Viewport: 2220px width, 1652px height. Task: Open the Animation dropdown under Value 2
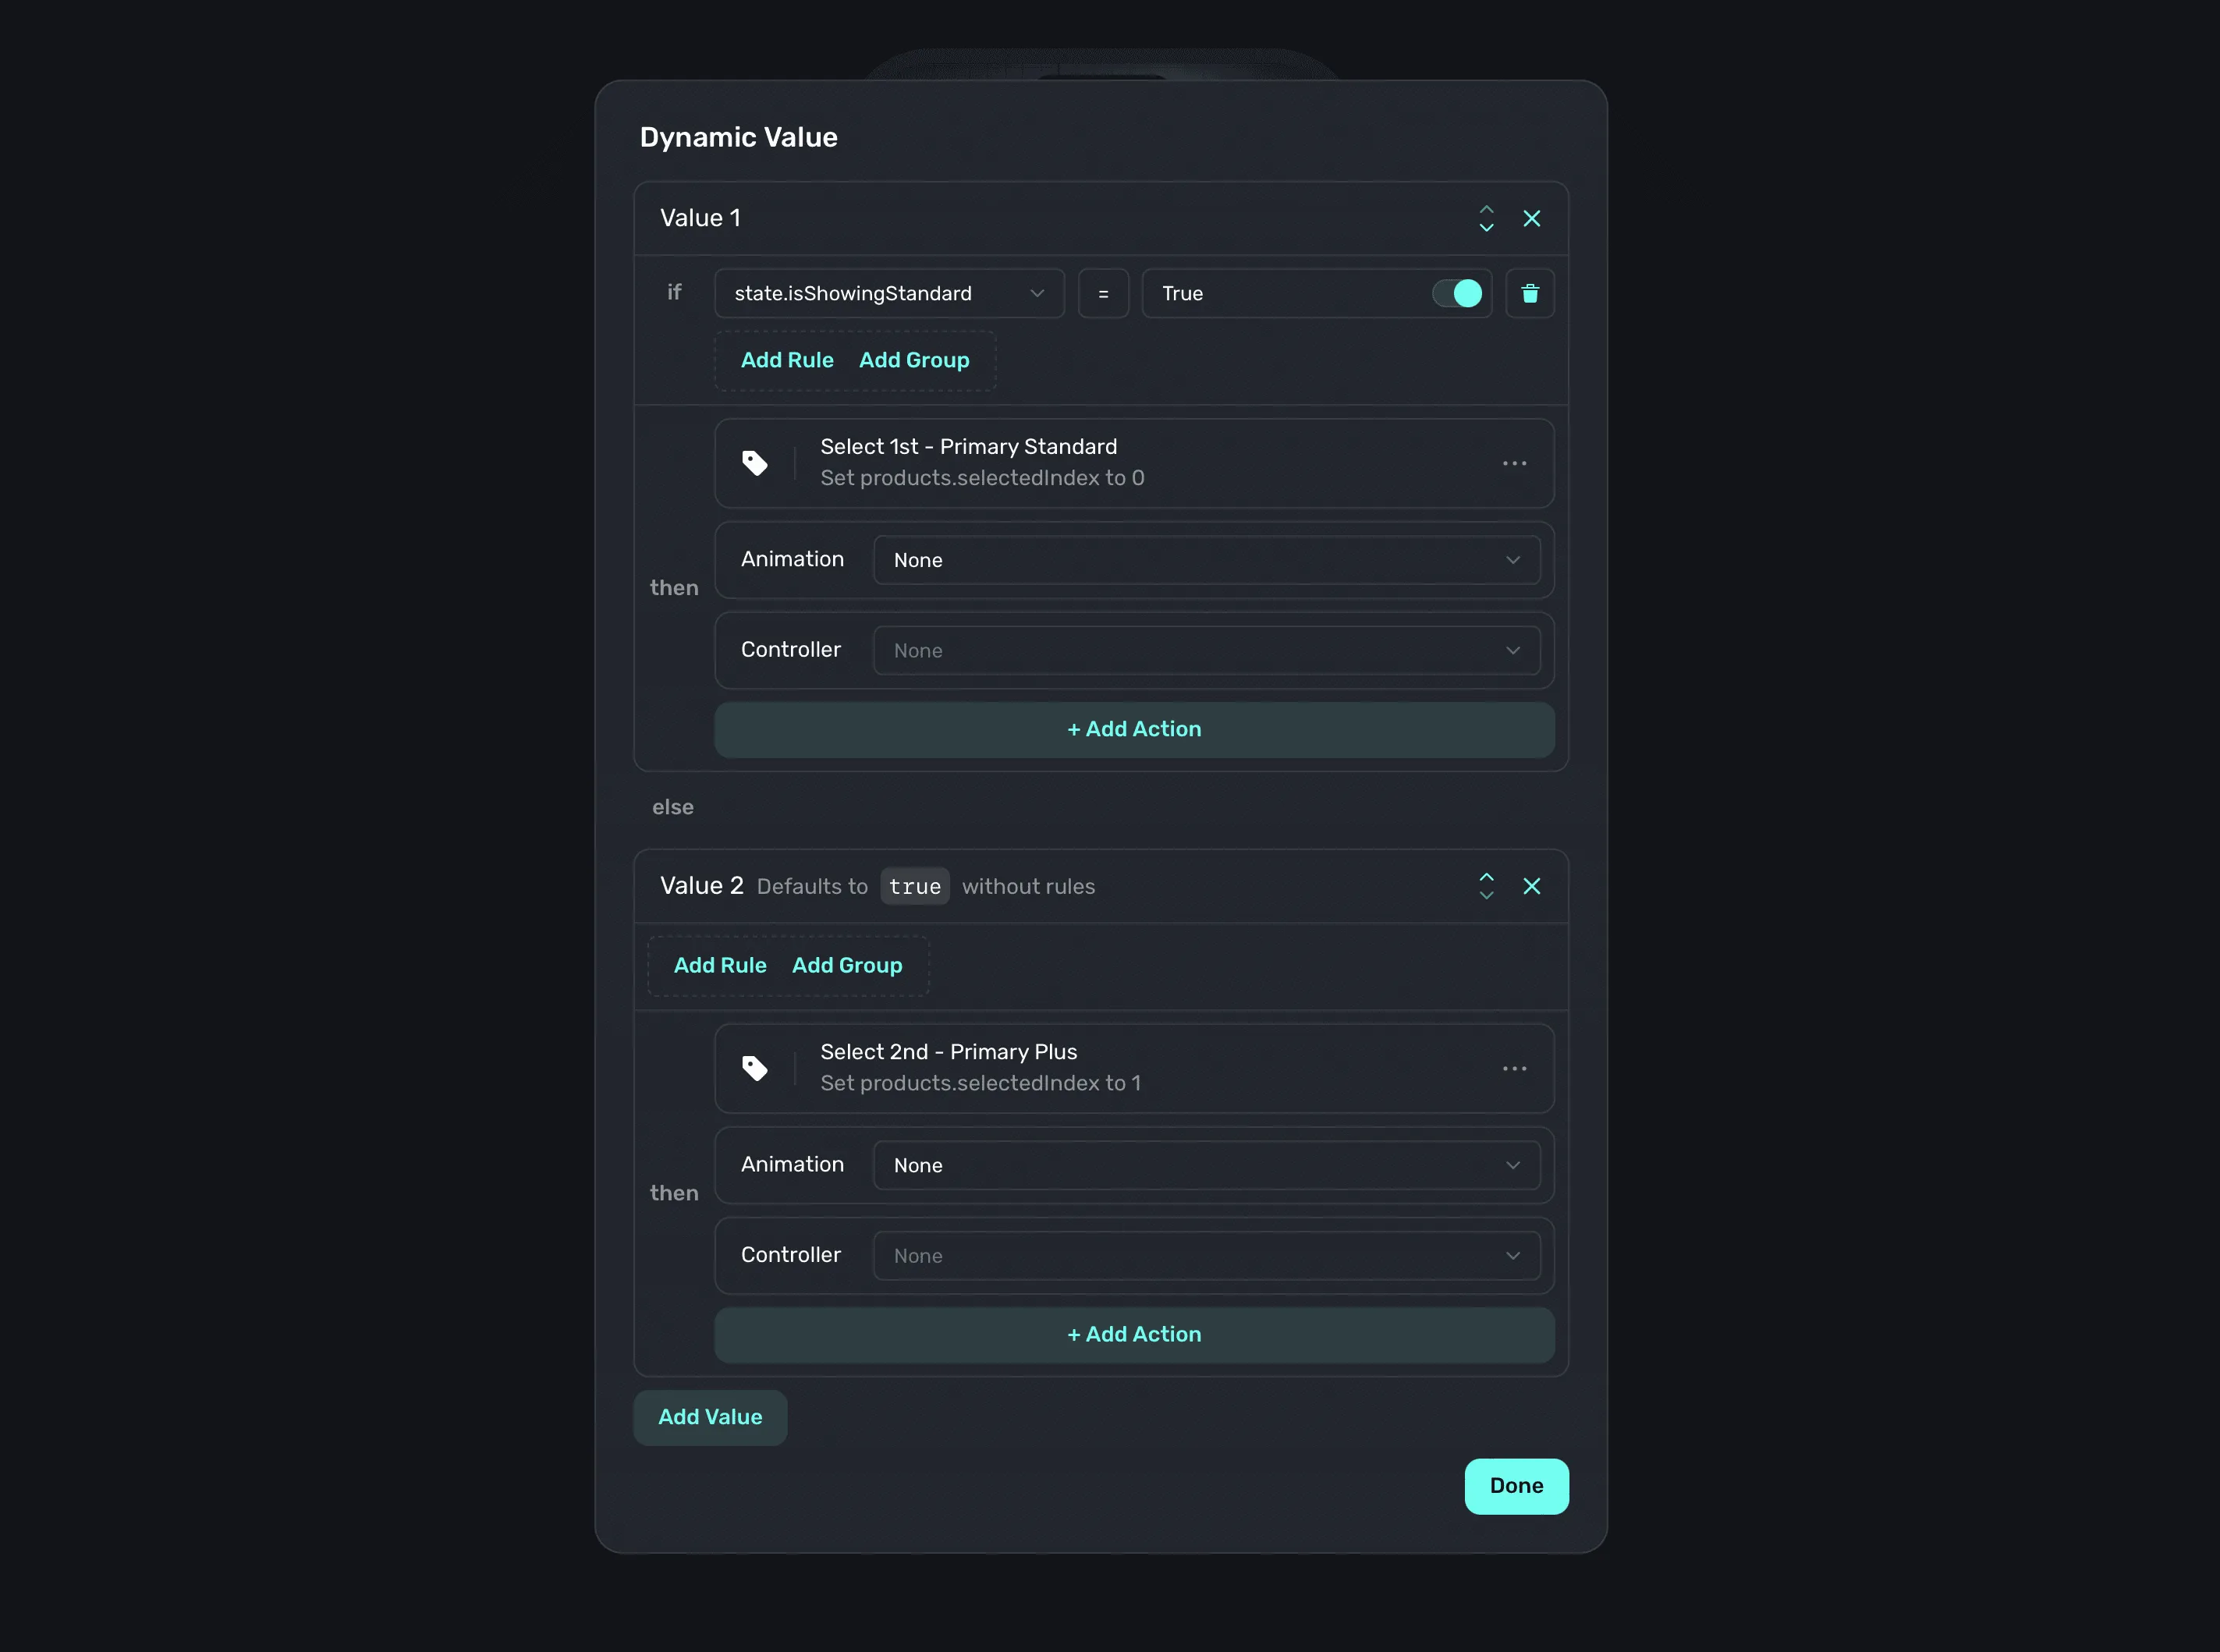(1206, 1165)
